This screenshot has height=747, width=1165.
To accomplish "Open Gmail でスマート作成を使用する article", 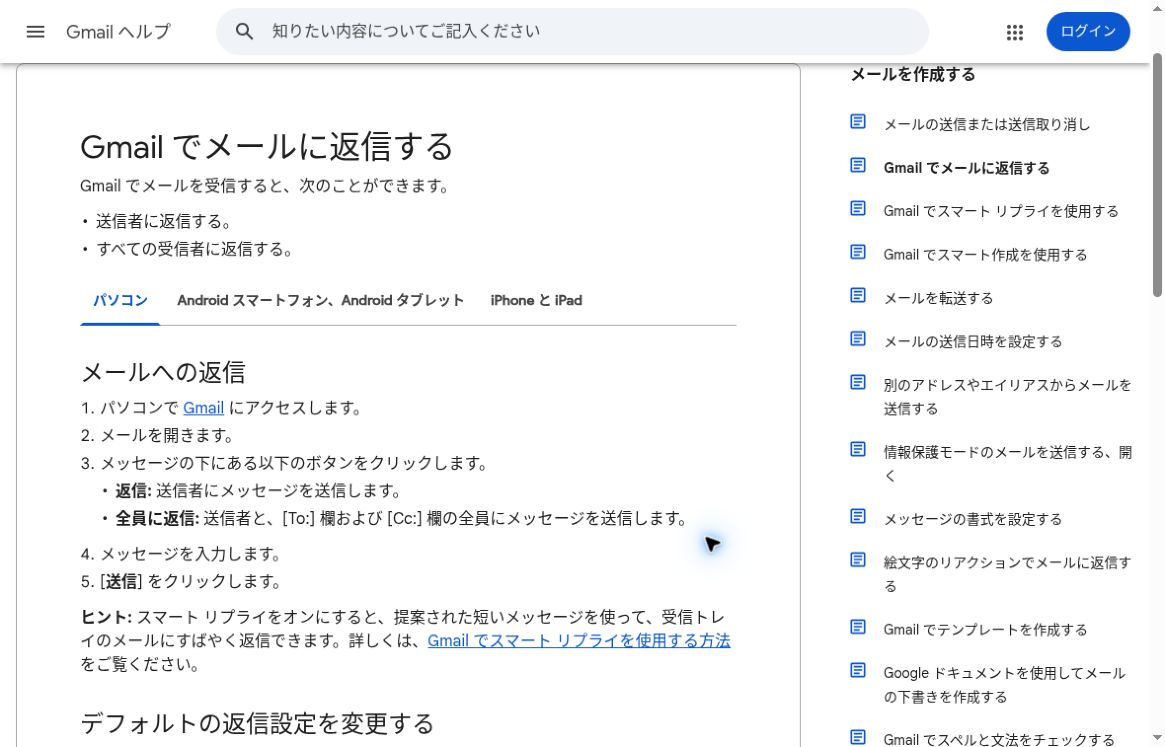I will pyautogui.click(x=985, y=255).
